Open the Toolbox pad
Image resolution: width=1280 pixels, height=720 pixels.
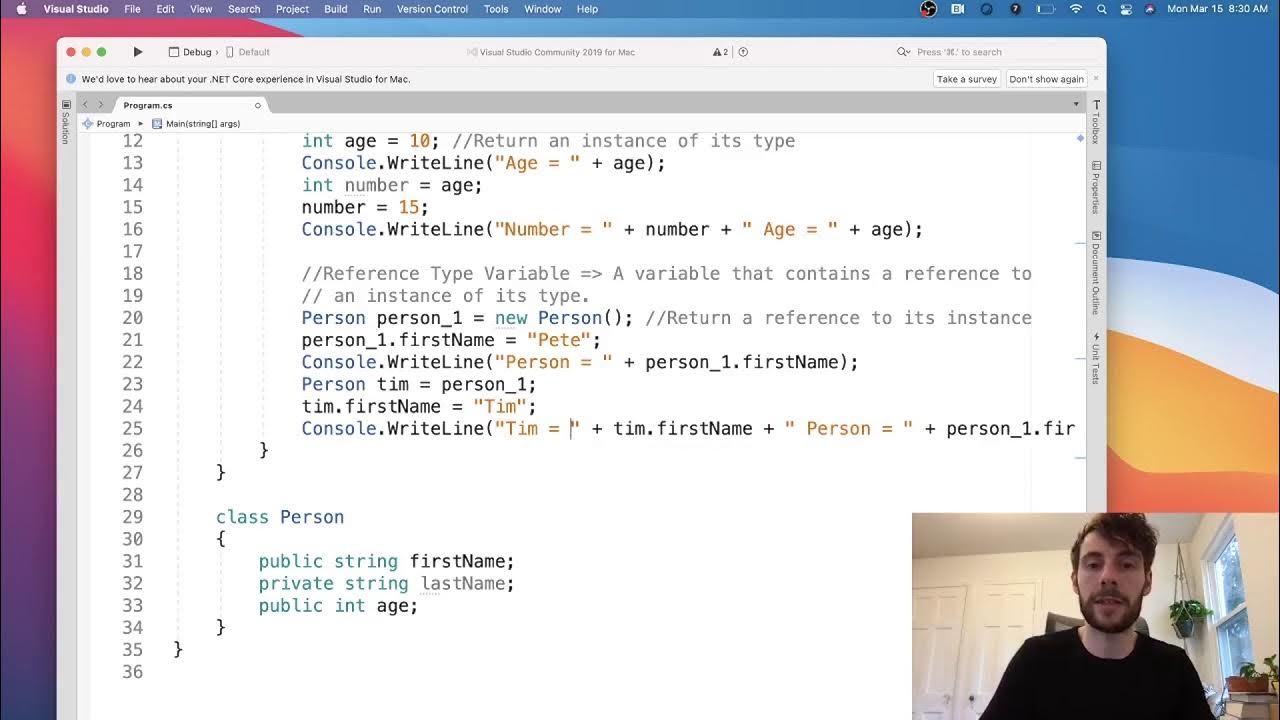coord(1096,122)
